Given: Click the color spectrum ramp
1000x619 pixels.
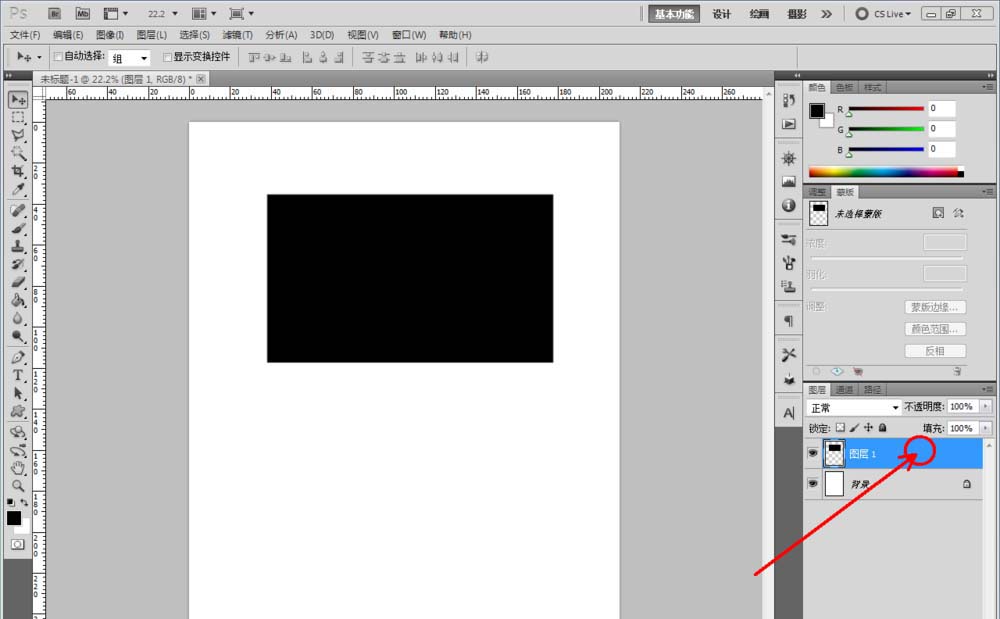Looking at the screenshot, I should (x=886, y=172).
